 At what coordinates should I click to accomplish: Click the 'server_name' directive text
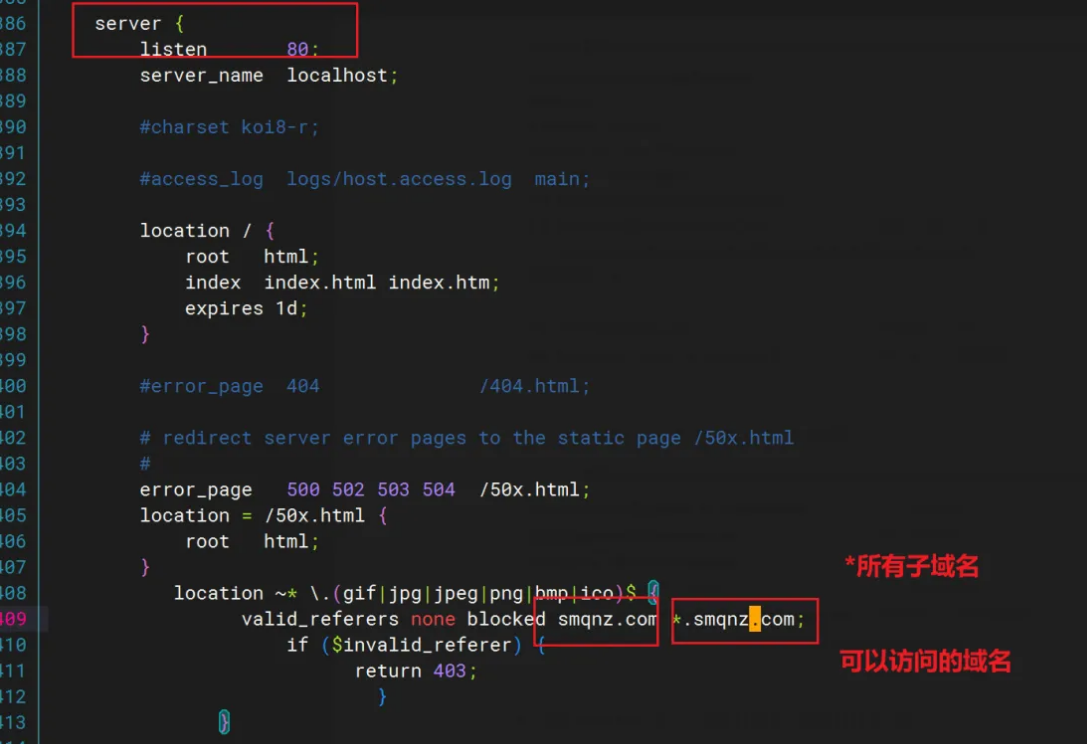coord(202,76)
